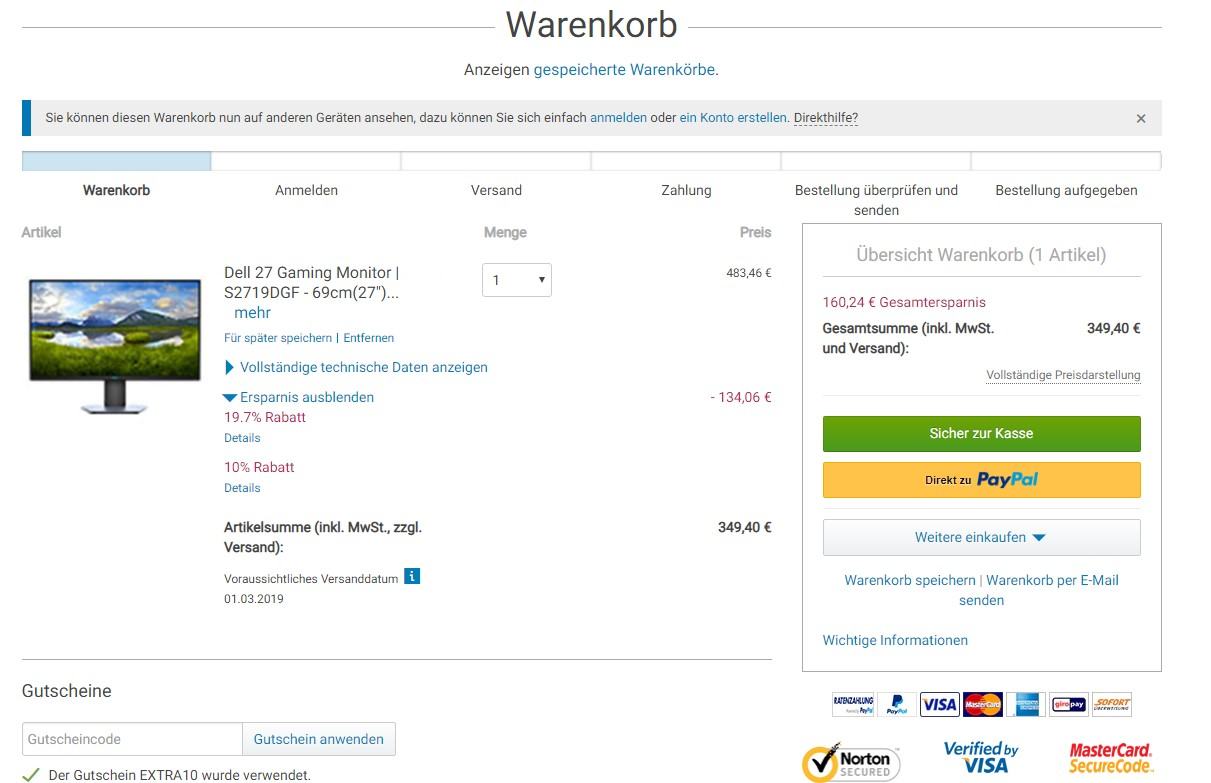Click ein Konto erstellen link

click(x=733, y=117)
